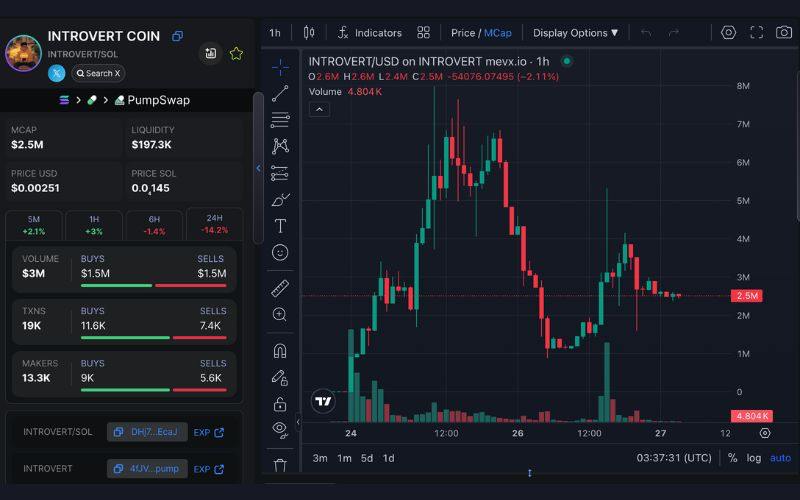Click the 2.5M current price label

coord(747,296)
